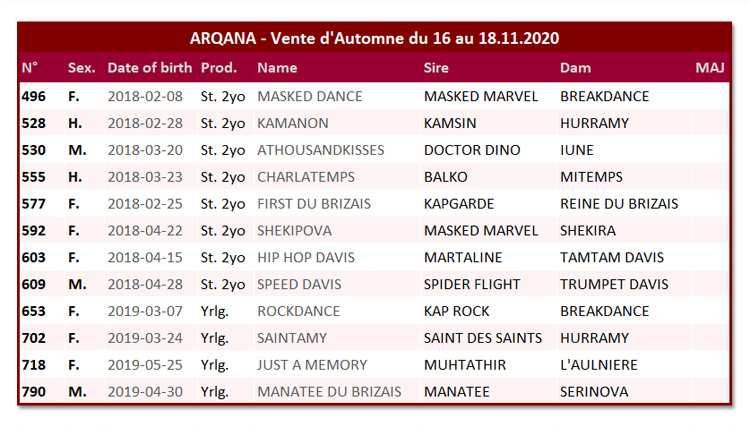This screenshot has width=750, height=427.
Task: Click the ROCKDANCE yearling name
Action: 298,311
